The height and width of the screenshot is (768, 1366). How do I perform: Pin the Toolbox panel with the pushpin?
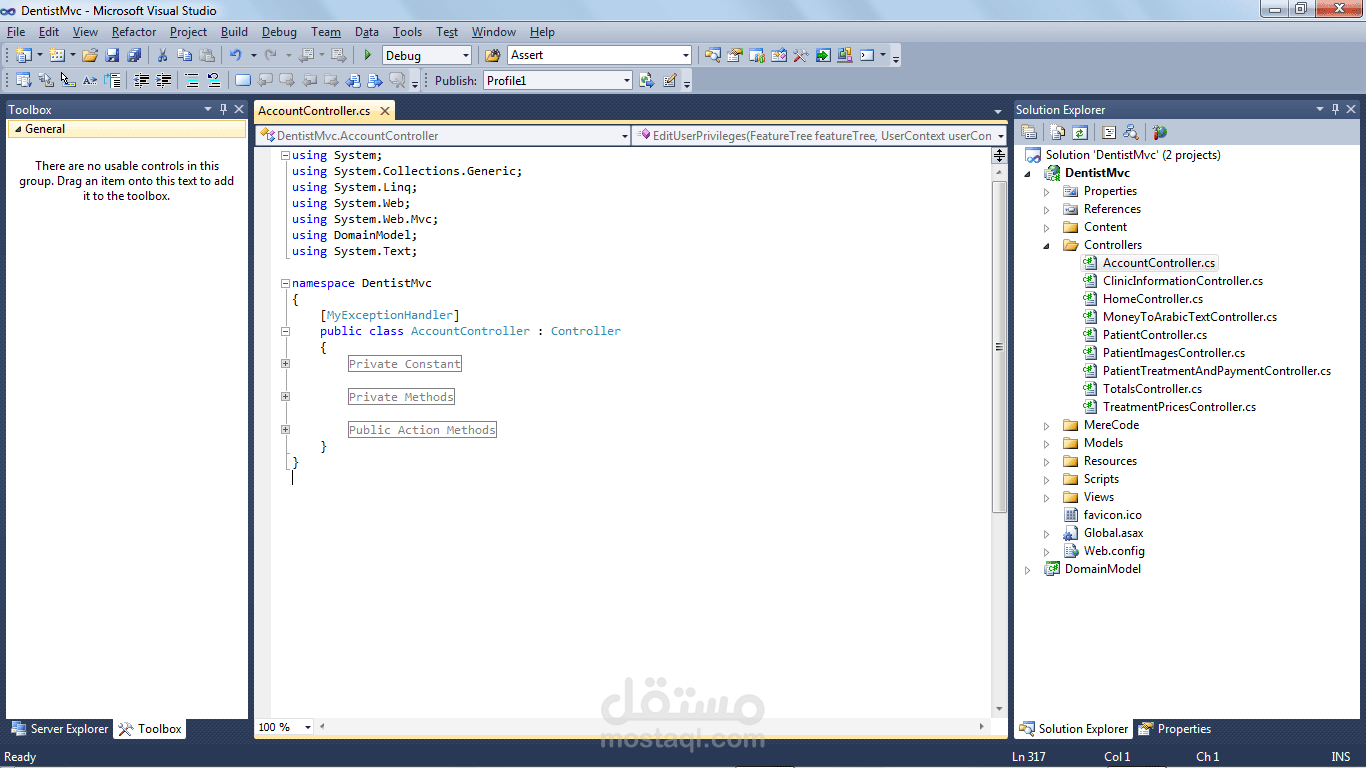[224, 109]
